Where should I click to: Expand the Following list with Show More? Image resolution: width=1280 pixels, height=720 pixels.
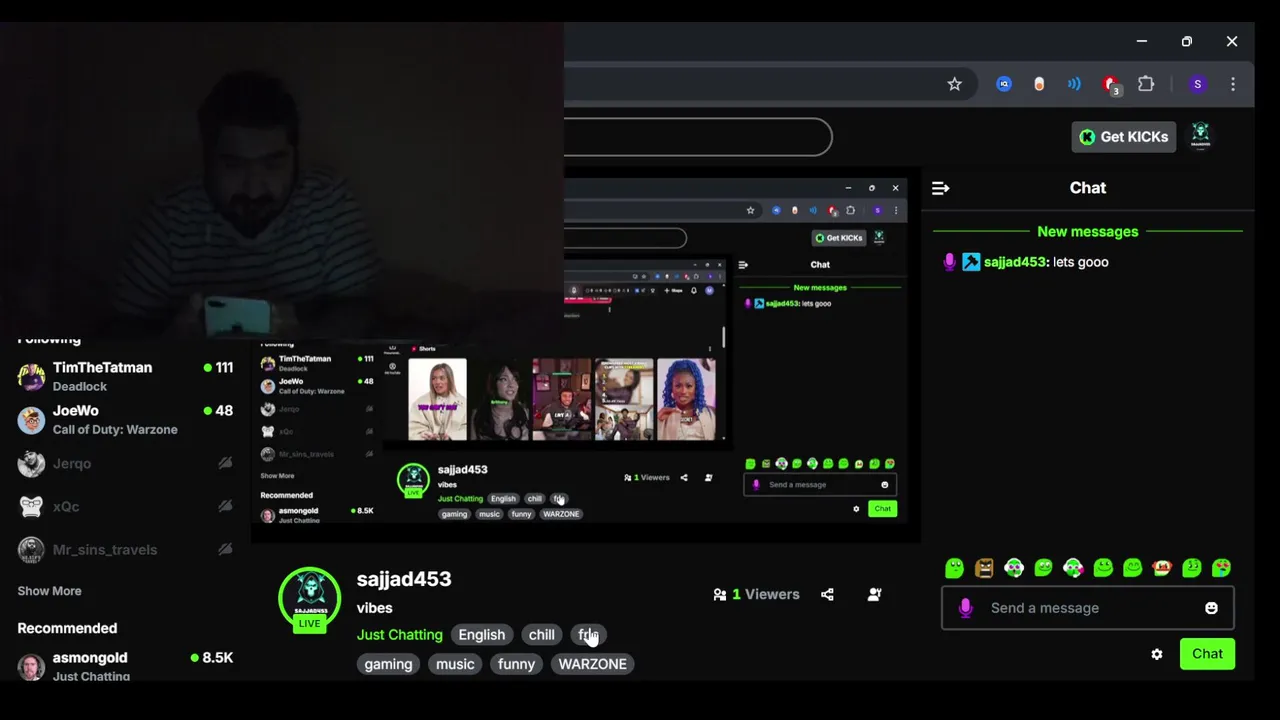tap(49, 591)
